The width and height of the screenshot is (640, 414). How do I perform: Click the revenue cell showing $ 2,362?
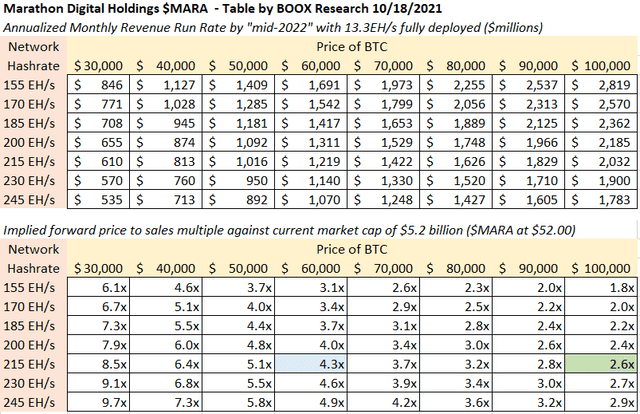point(601,123)
